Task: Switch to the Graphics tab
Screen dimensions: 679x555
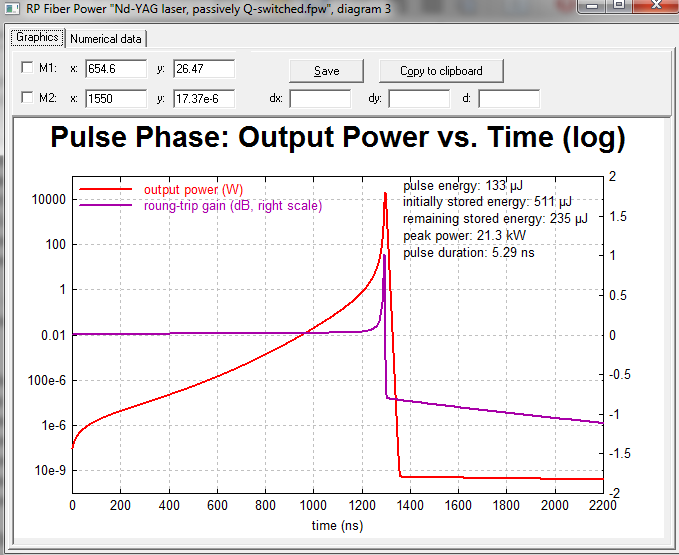Action: click(37, 38)
